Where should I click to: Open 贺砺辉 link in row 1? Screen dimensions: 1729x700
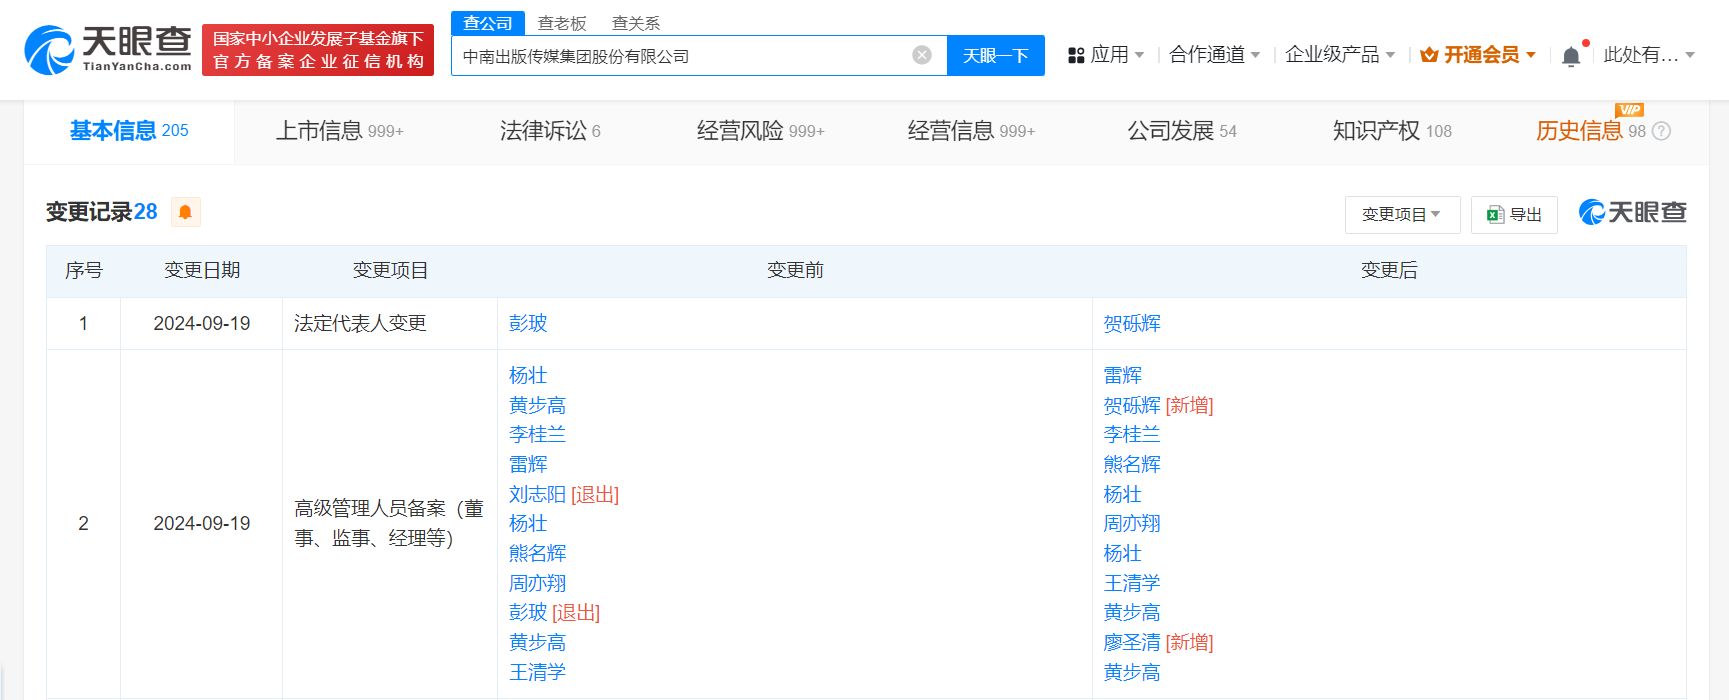coord(1131,324)
